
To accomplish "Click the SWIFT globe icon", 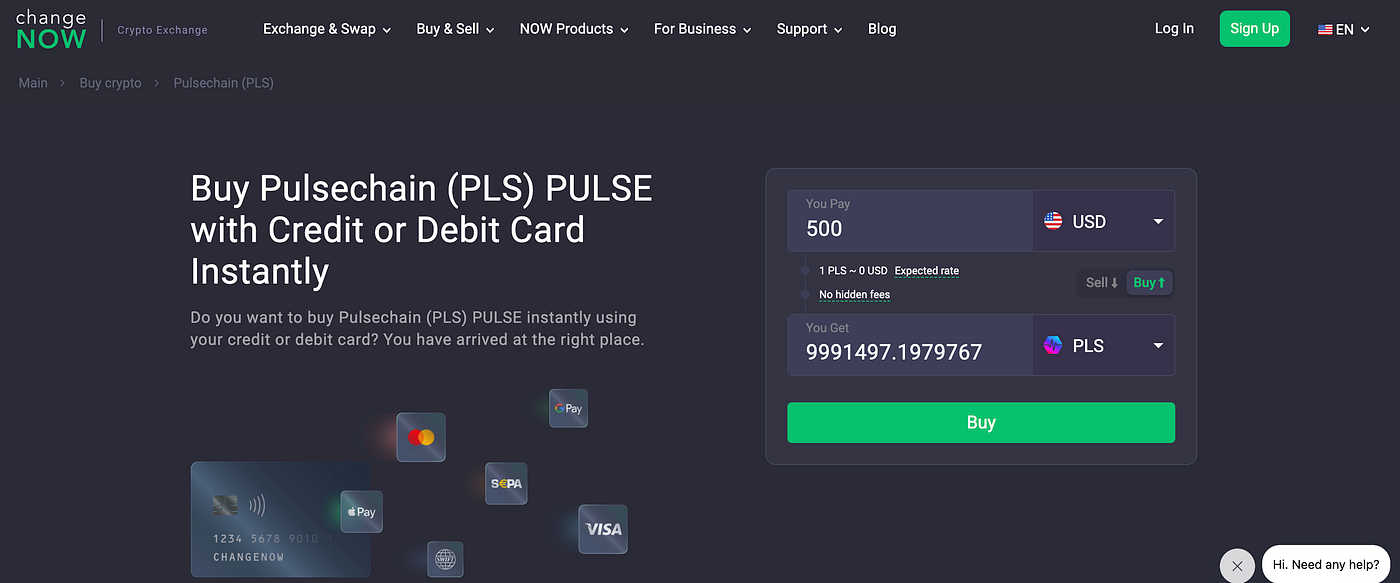I will [x=445, y=559].
